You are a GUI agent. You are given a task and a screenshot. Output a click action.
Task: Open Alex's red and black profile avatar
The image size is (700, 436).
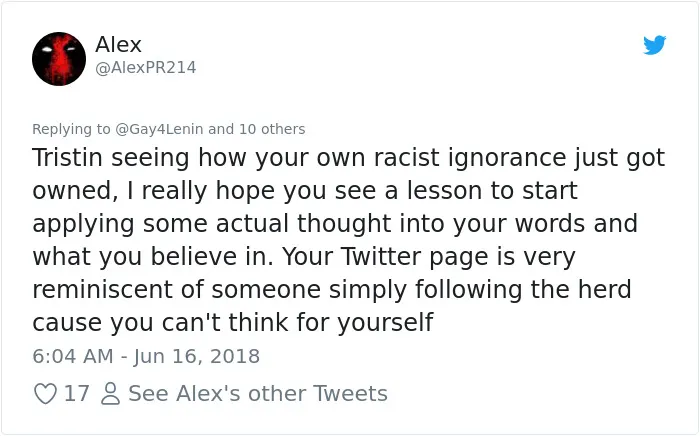(x=59, y=59)
